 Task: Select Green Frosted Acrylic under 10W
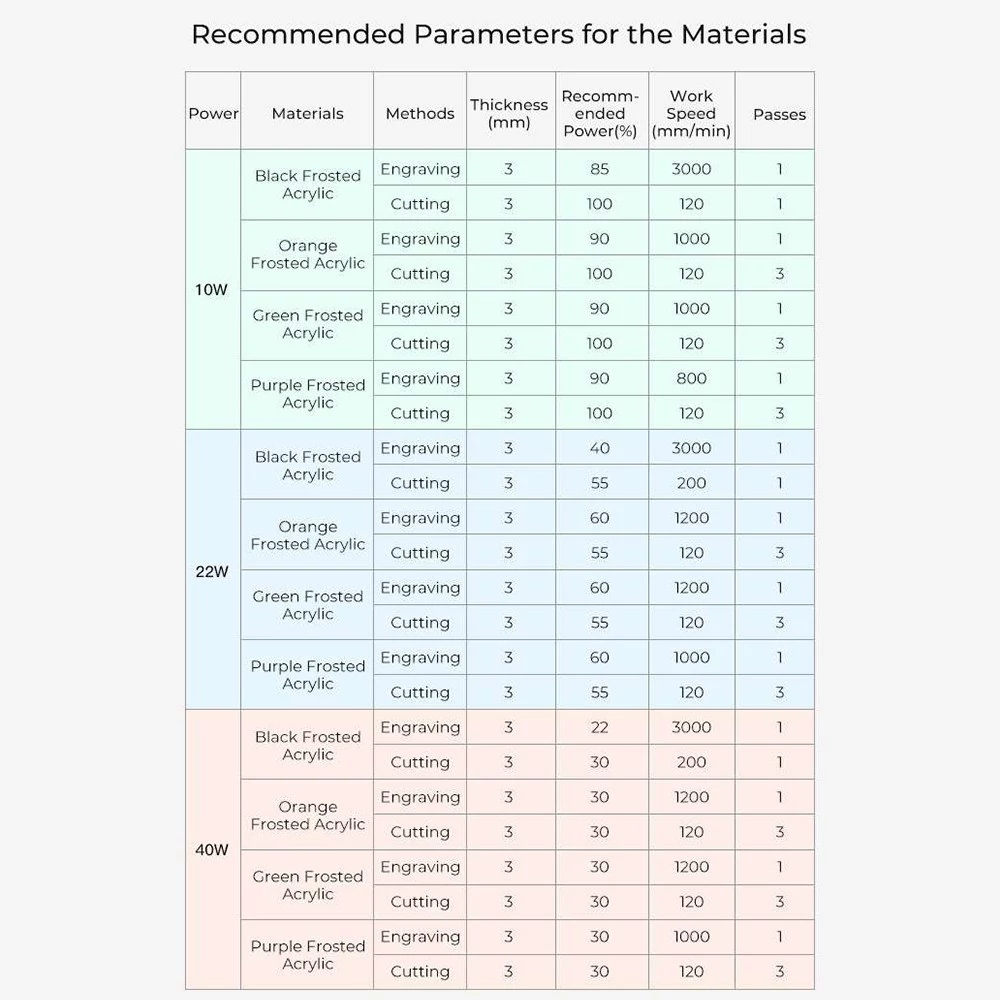[307, 324]
